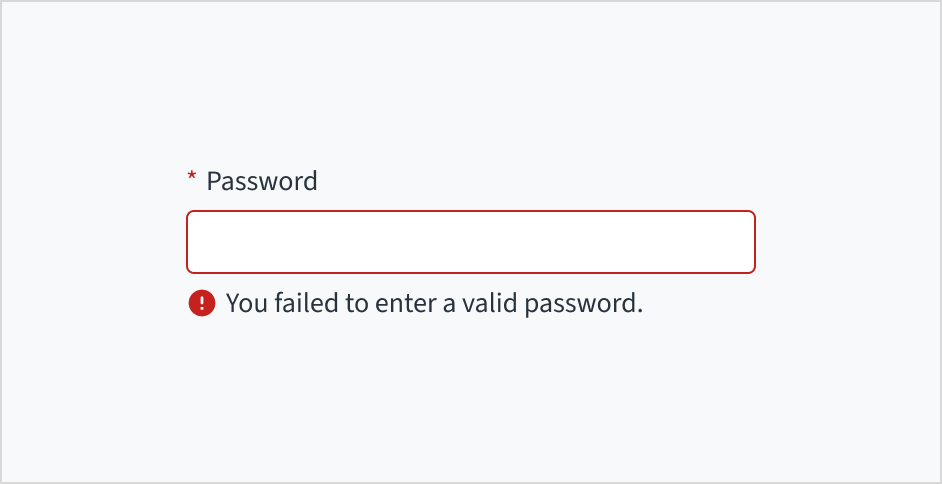Click the red required asterisk
942x484 pixels.
[x=192, y=179]
